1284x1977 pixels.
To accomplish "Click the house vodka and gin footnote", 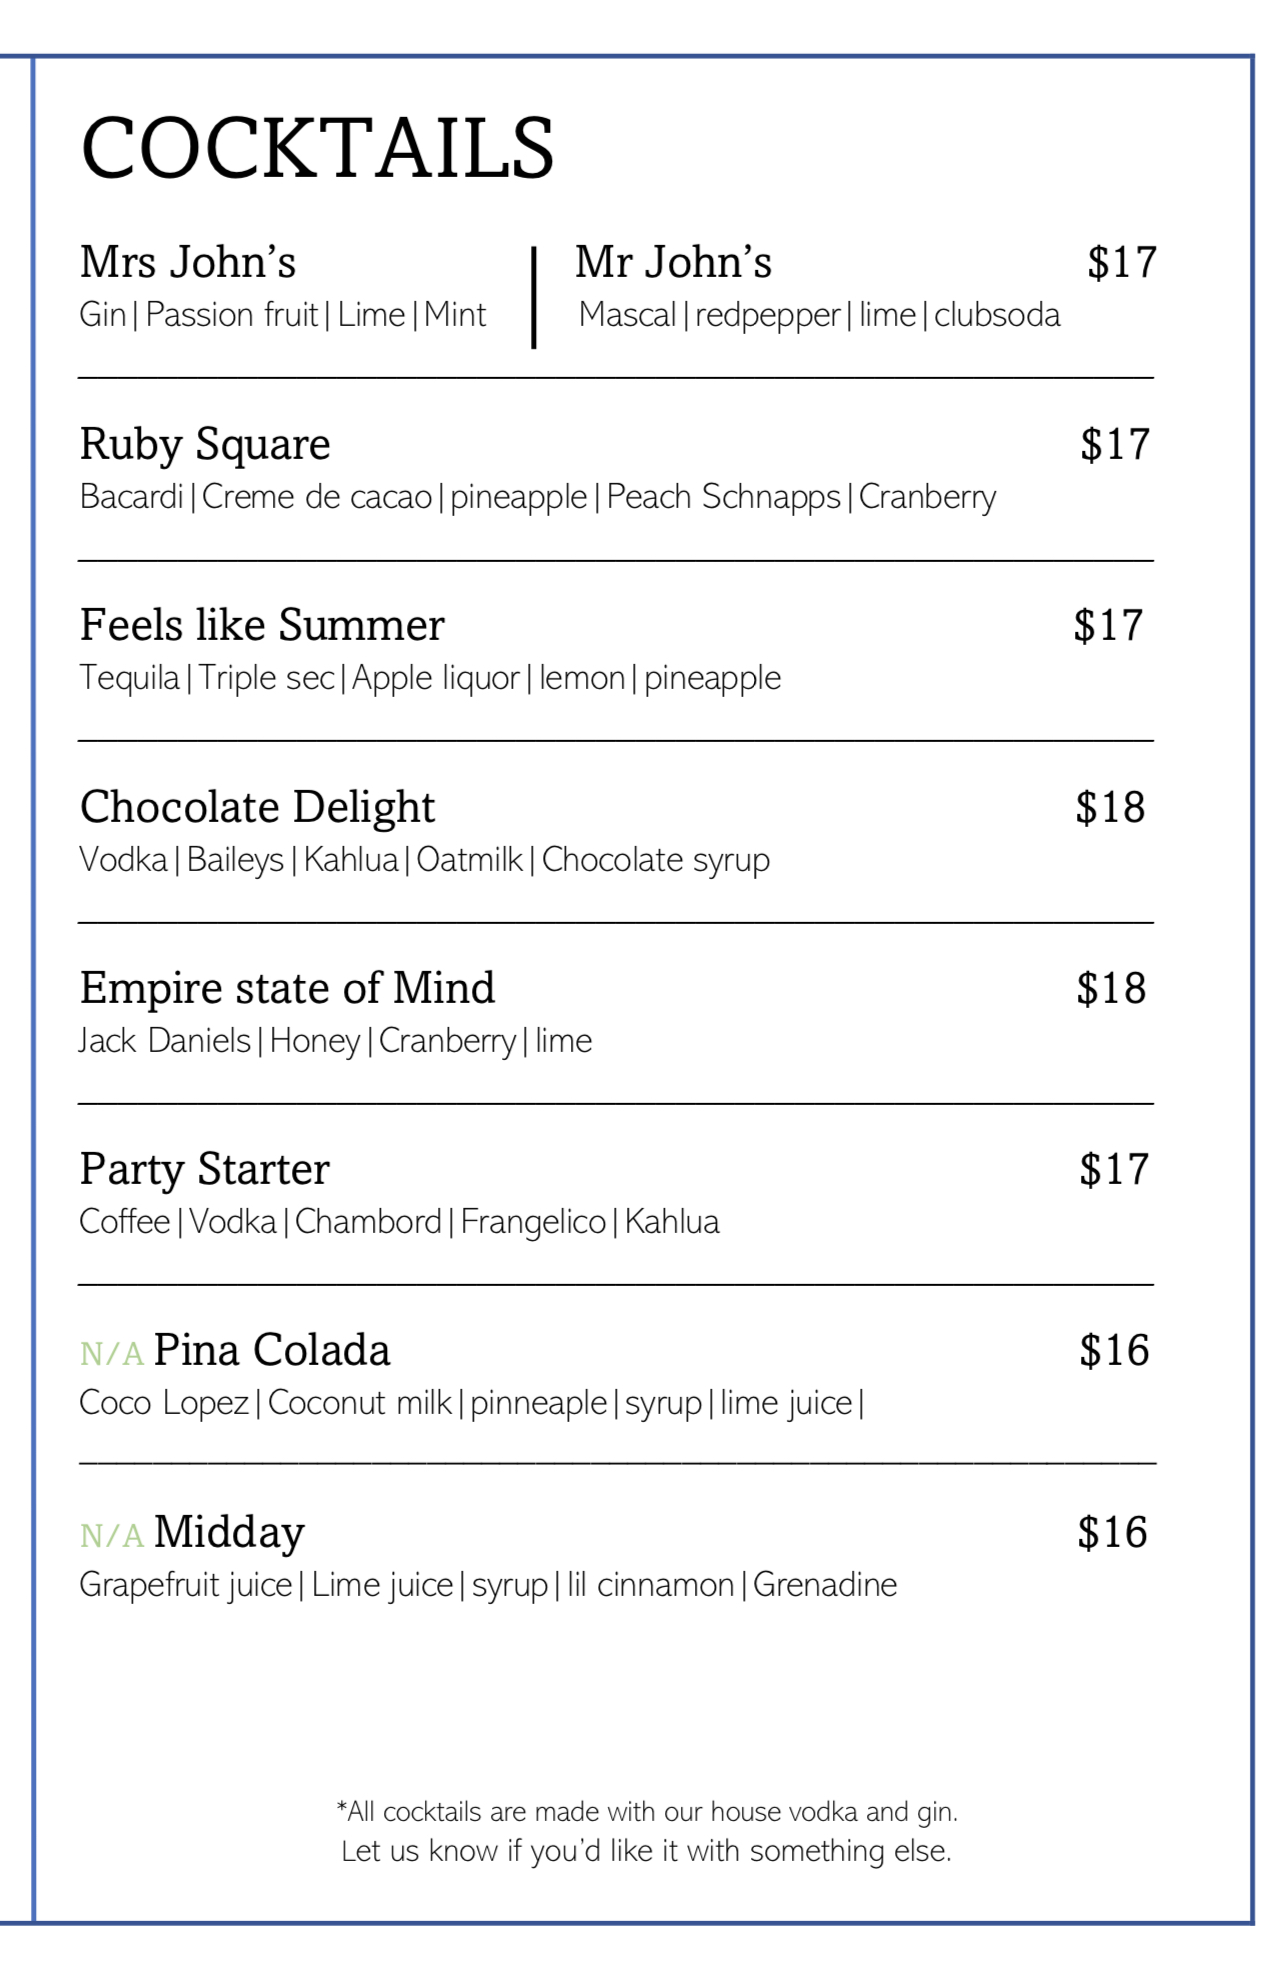I will pyautogui.click(x=647, y=1831).
